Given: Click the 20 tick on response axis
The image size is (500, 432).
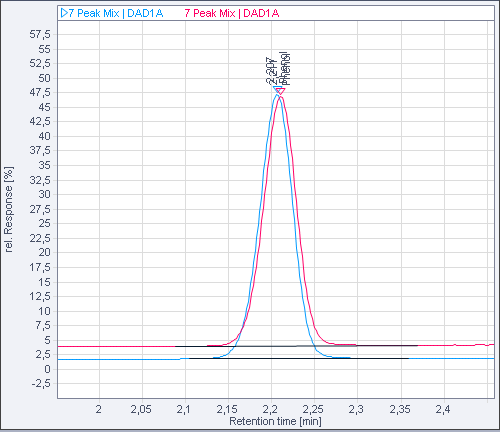Looking at the screenshot, I should (45, 252).
